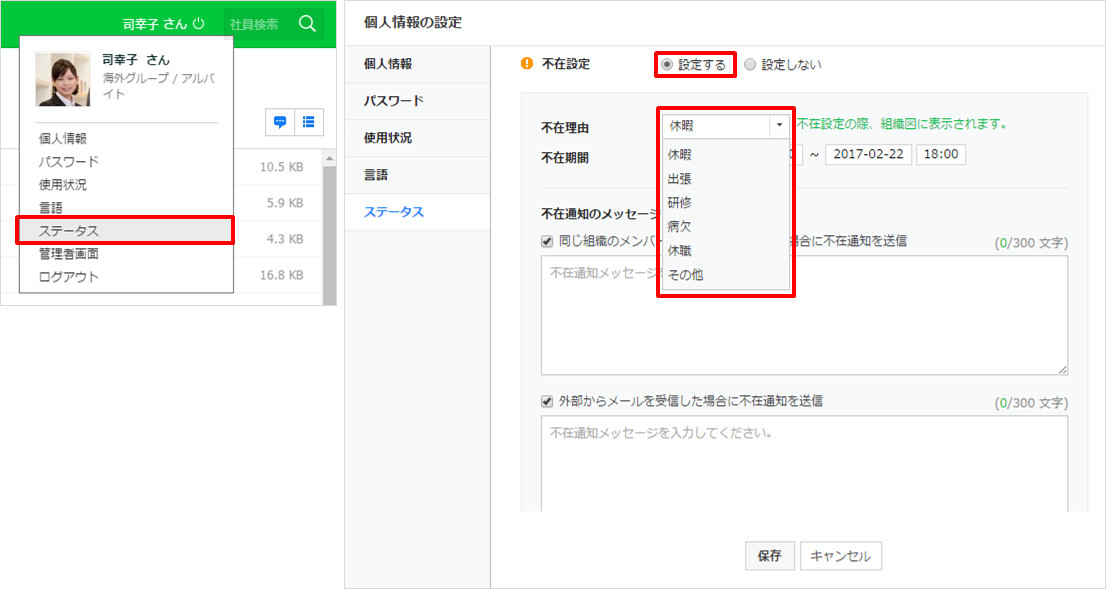Toggle same-organization absence notice checkbox

(547, 241)
